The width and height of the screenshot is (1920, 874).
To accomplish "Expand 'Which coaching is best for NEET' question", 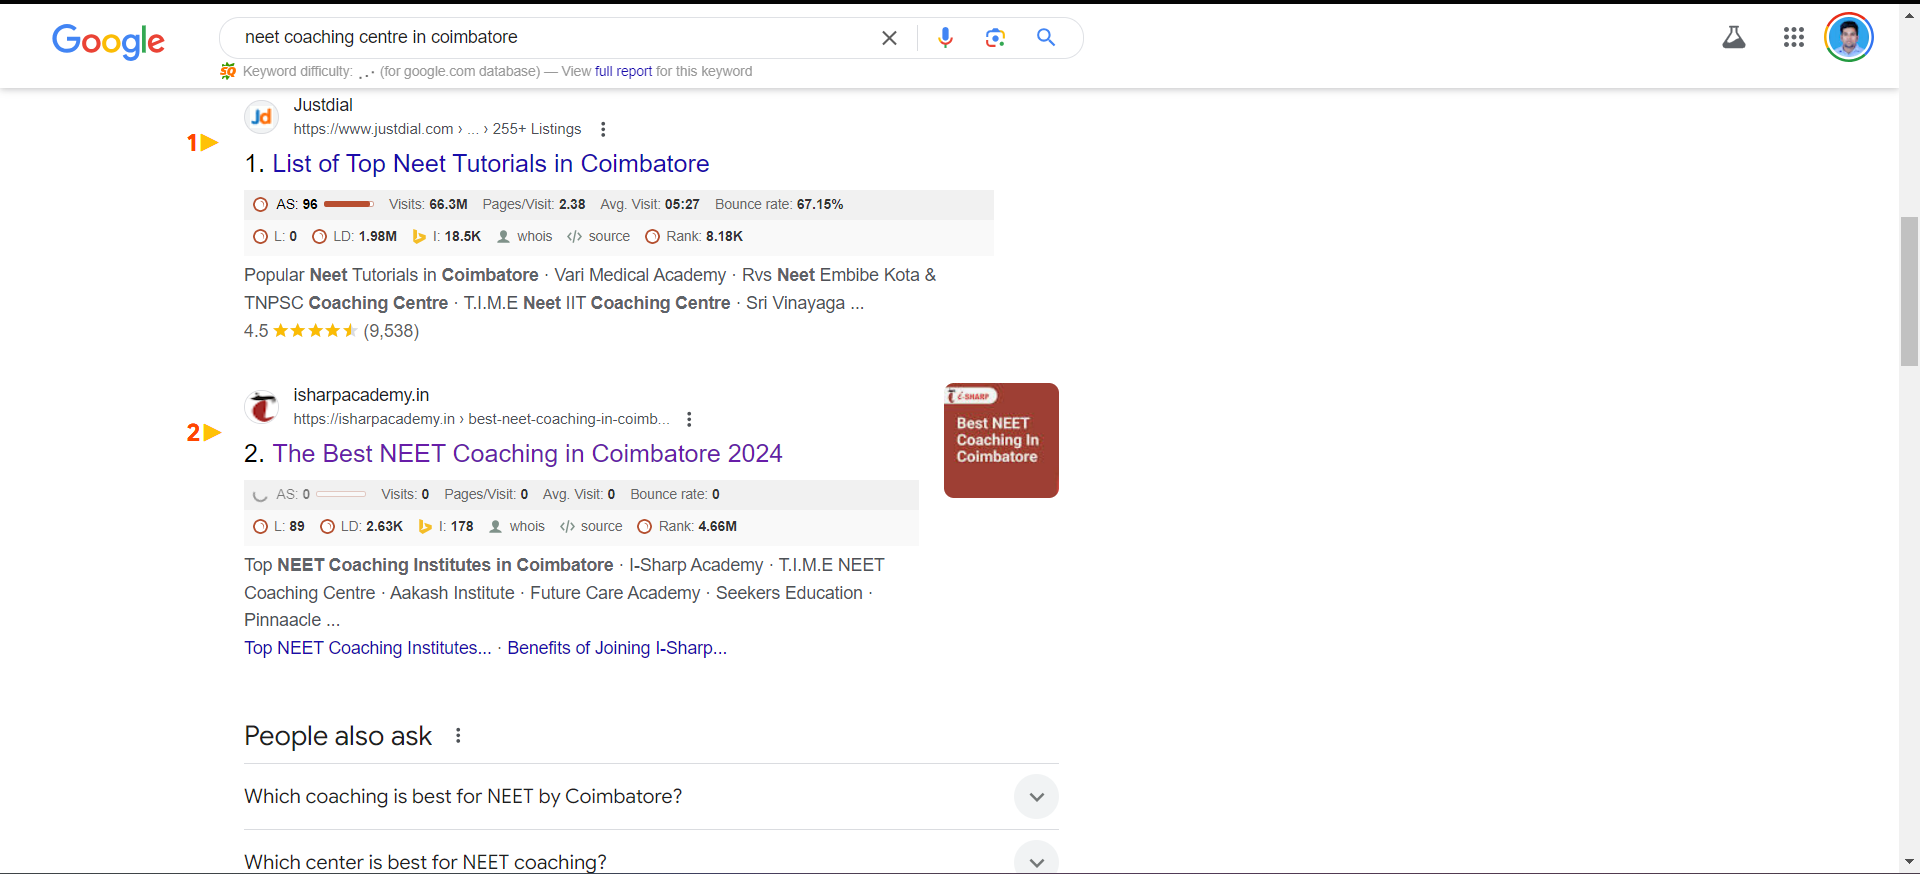I will (1036, 797).
